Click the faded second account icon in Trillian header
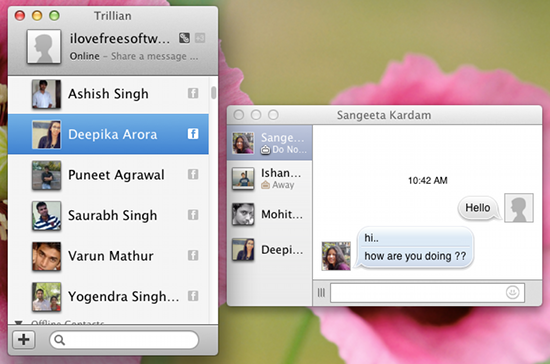 pos(200,38)
